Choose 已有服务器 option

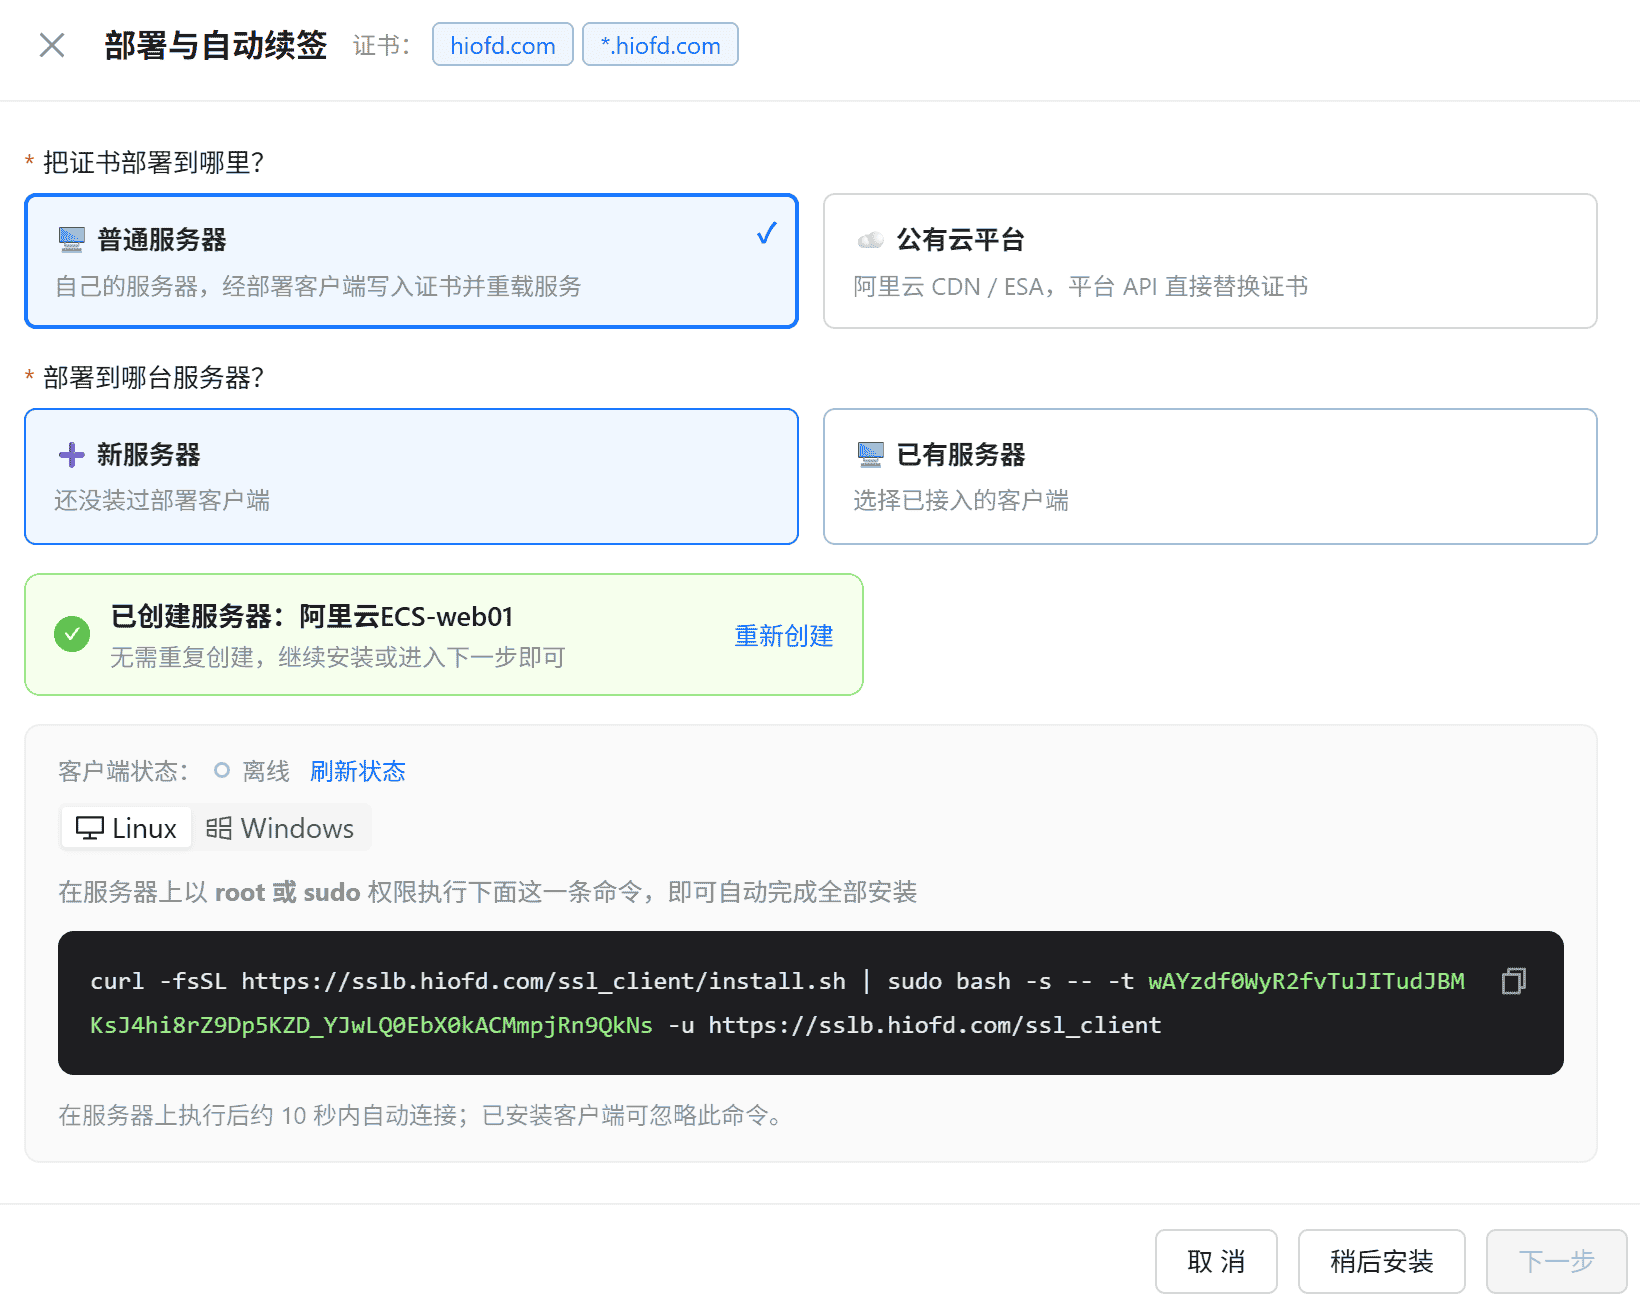coord(1210,476)
